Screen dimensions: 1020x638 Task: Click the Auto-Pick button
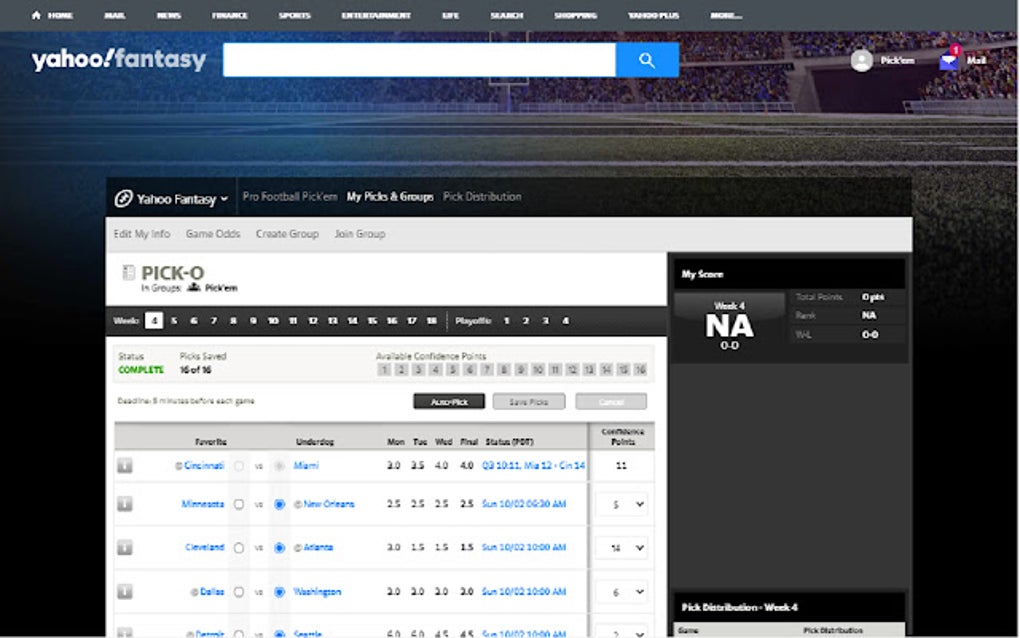click(448, 401)
